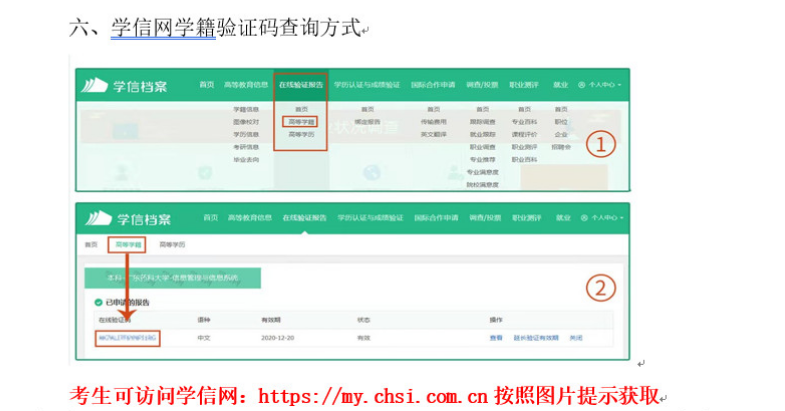
Task: Select 首页 in upper screenshot's green navbar
Action: 207,85
